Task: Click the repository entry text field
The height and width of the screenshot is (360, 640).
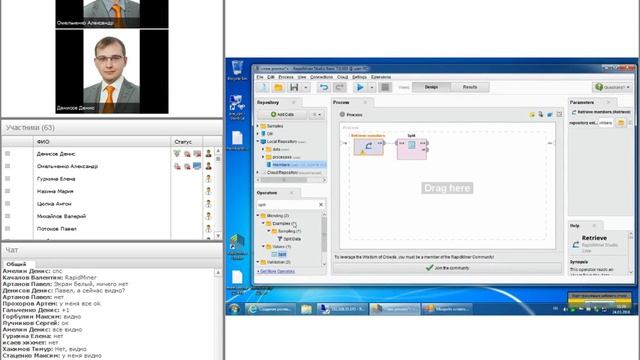Action: [x=606, y=123]
